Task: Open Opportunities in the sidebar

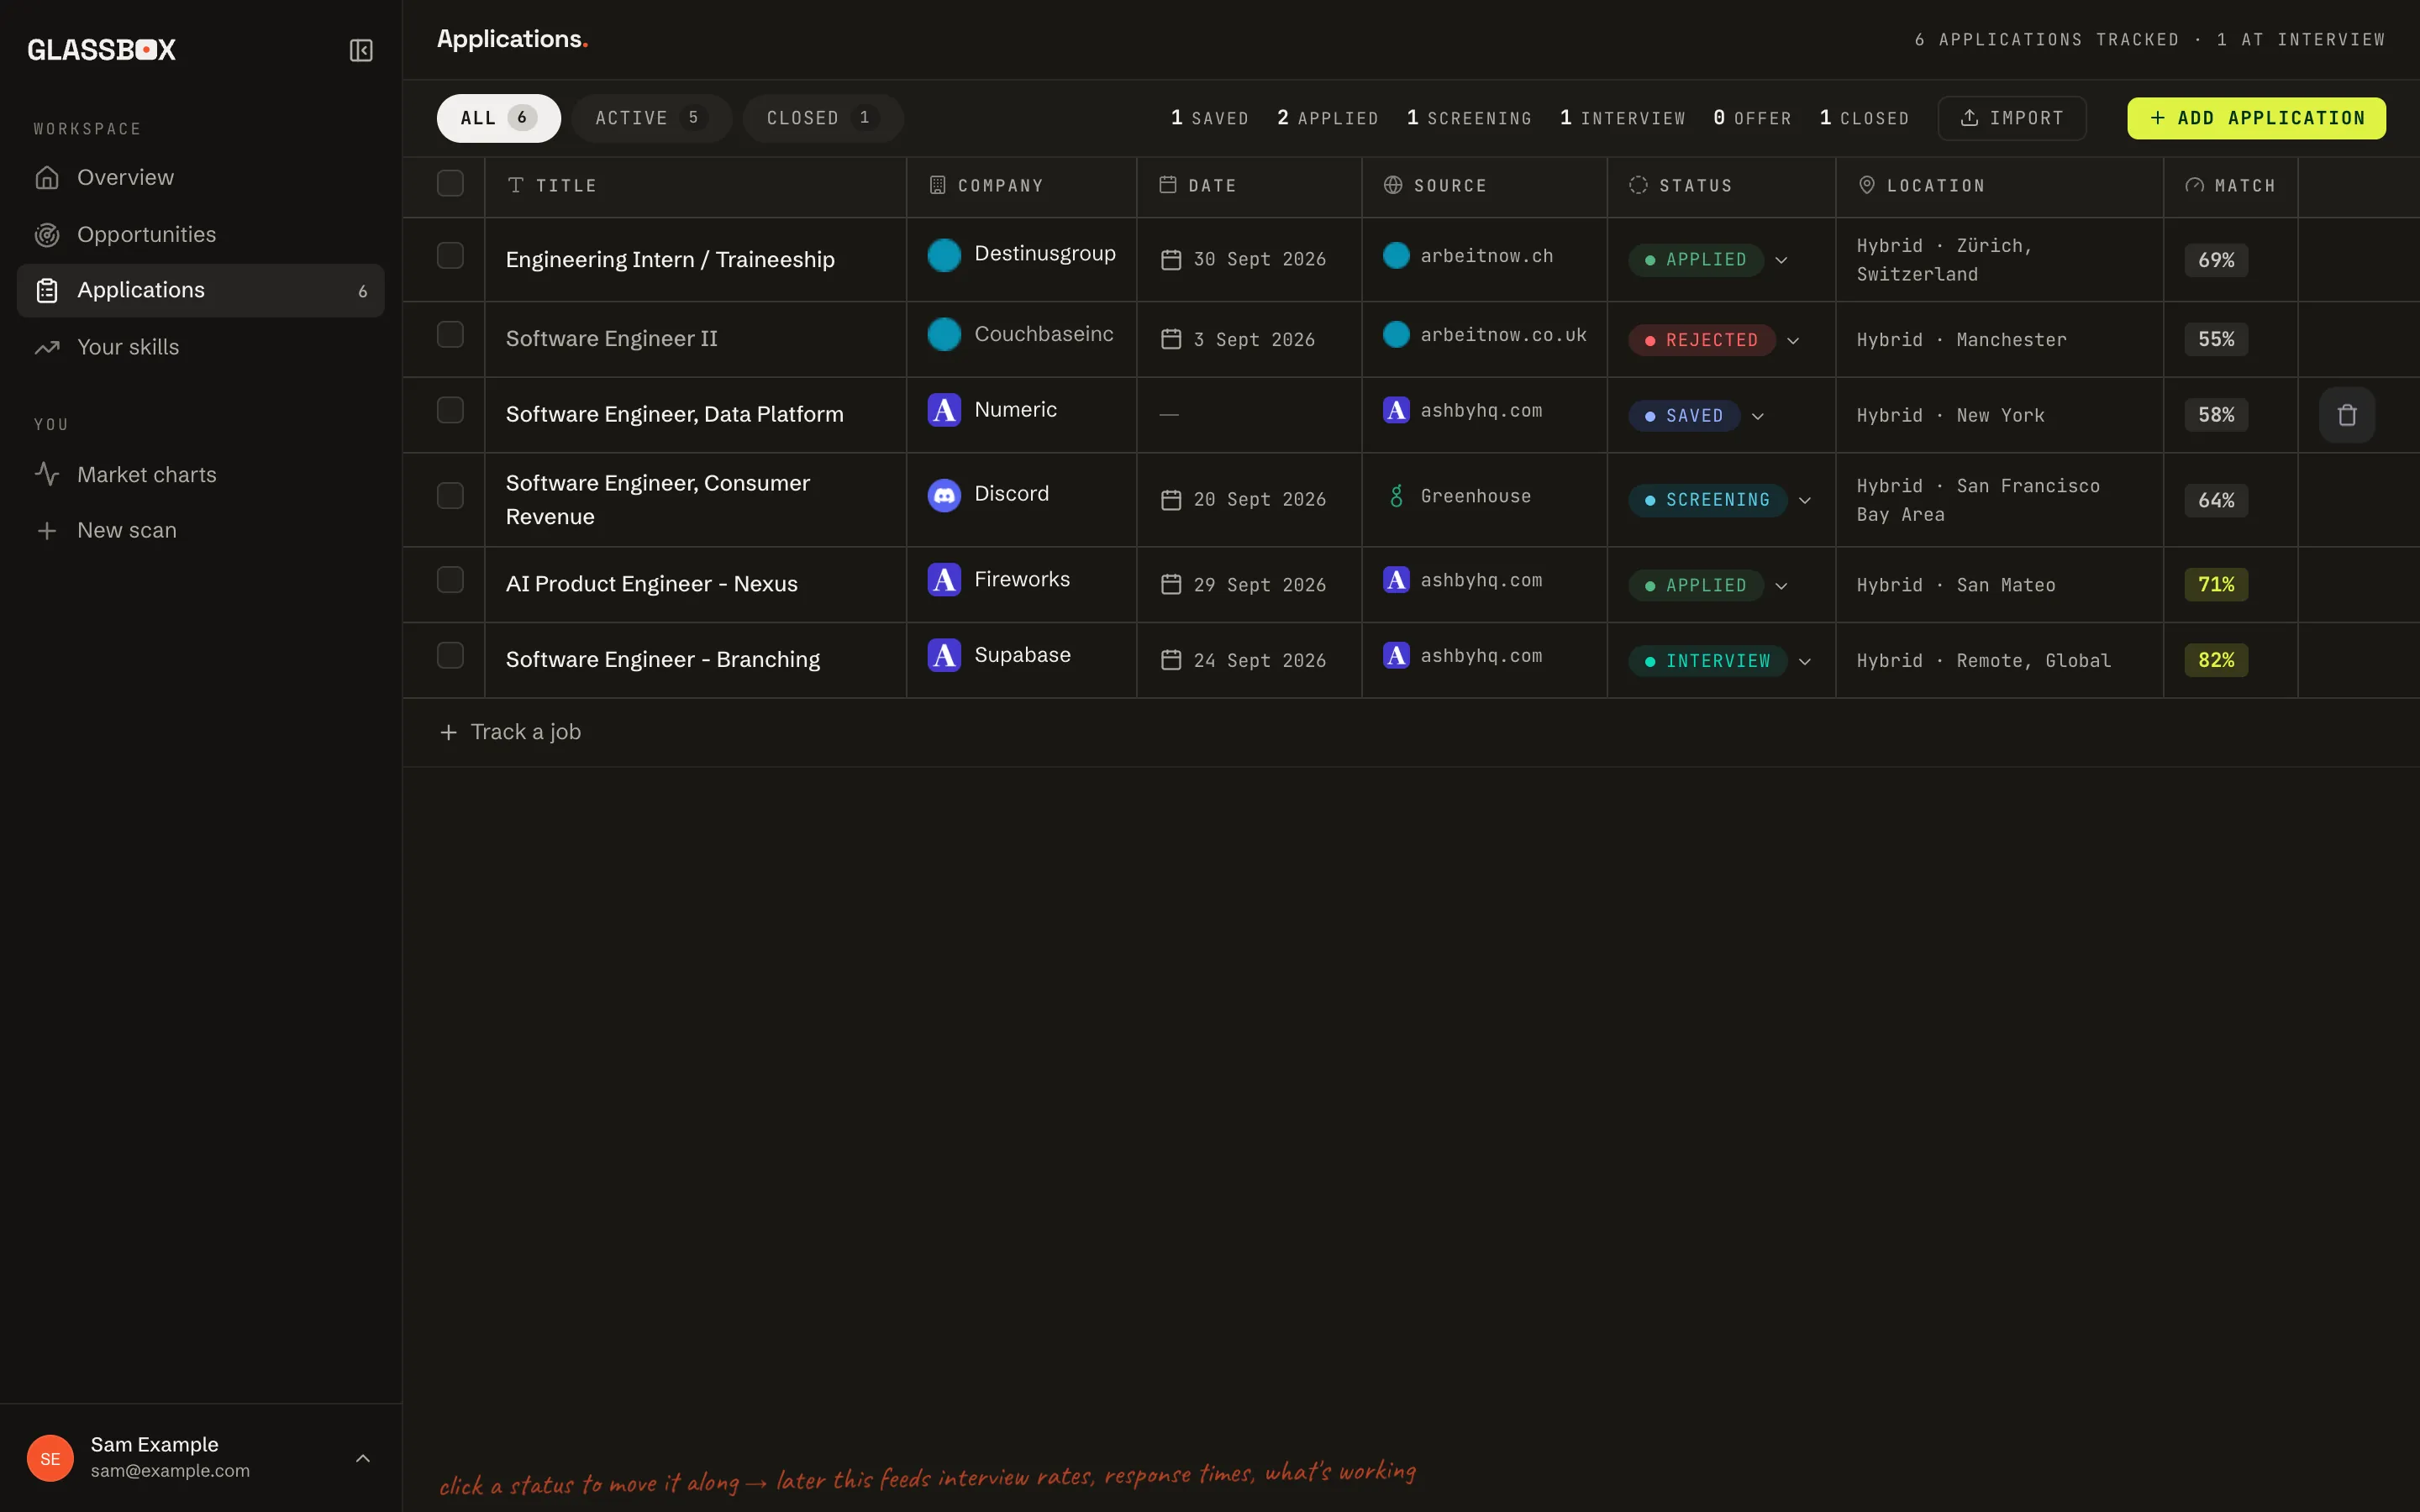Action: tap(200, 235)
